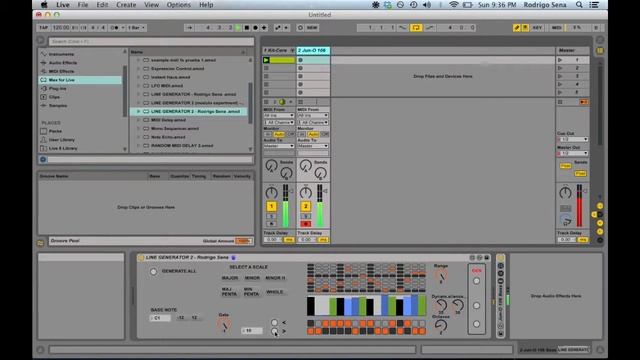Screen dimensions: 640x360
Task: Select Samples category in browser
Action: 58,105
